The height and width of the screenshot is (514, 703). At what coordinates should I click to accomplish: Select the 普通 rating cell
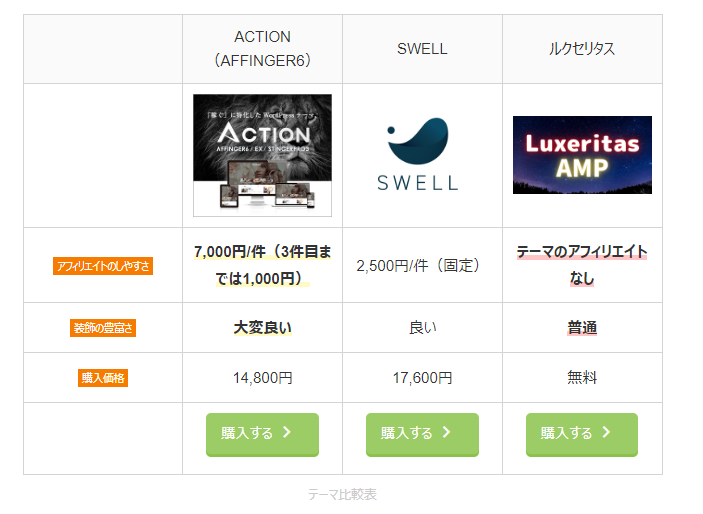coord(582,328)
